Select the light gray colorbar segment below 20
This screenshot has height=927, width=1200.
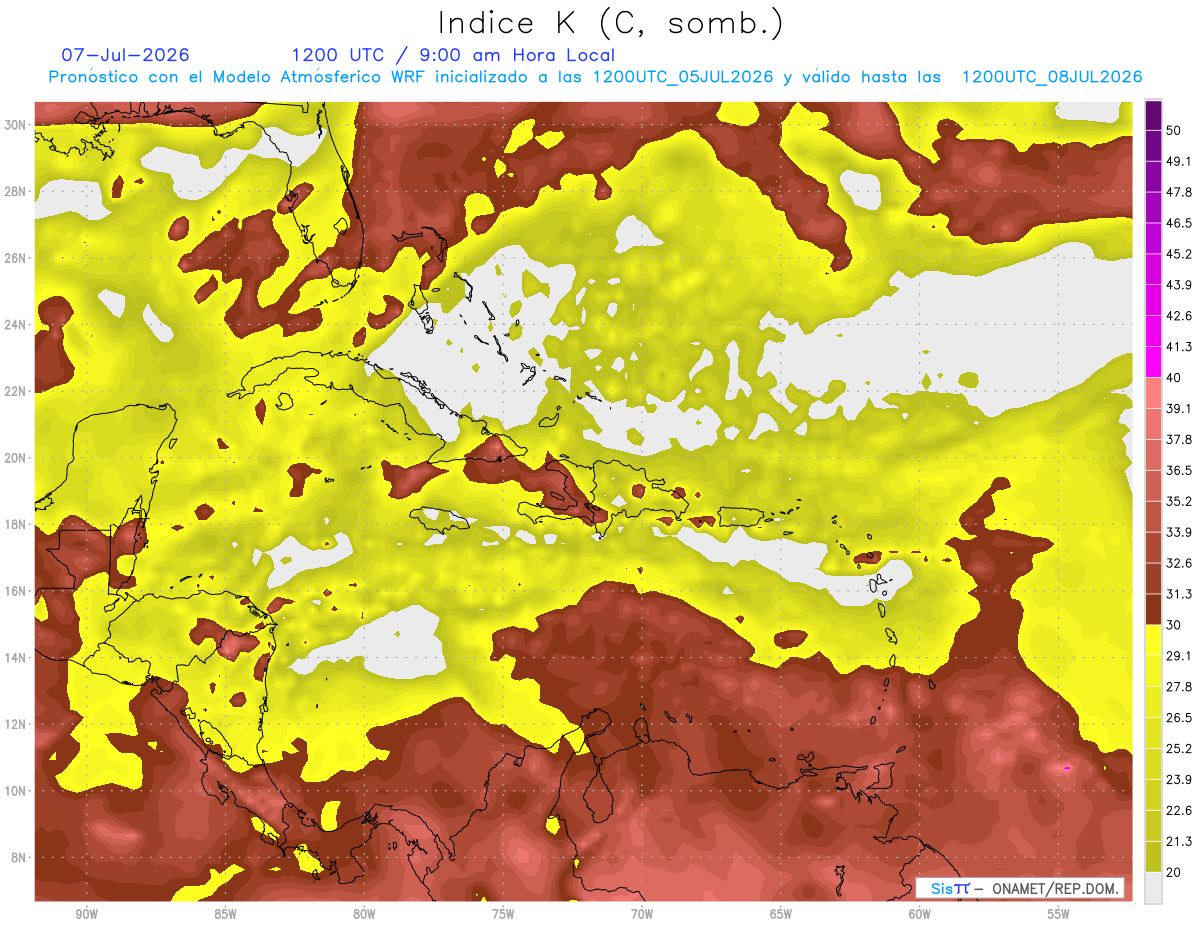click(1153, 888)
